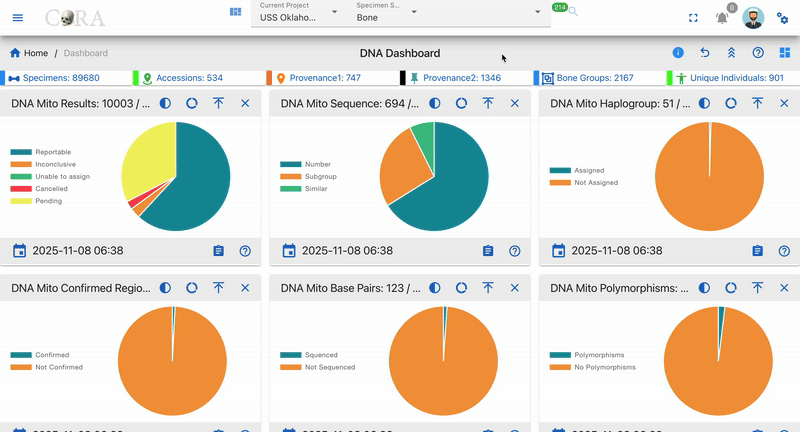Viewport: 800px width, 432px height.
Task: Refresh the DNA Mito Base Pairs card
Action: tap(461, 288)
